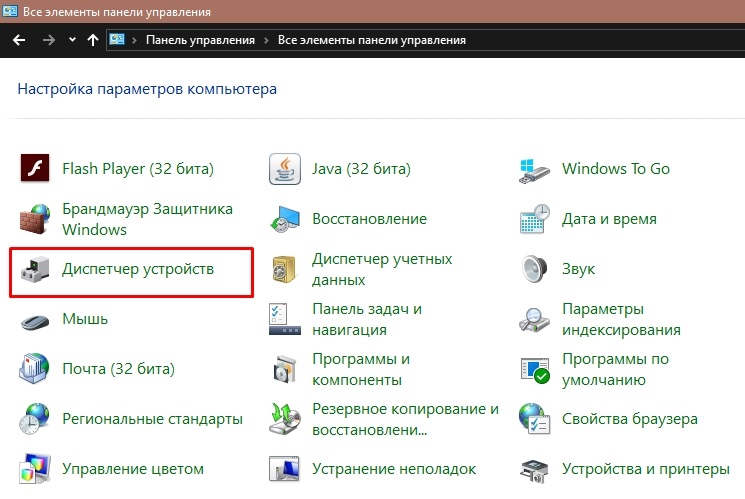The image size is (745, 499).
Task: Open Устройства и принтеры link
Action: pos(646,469)
